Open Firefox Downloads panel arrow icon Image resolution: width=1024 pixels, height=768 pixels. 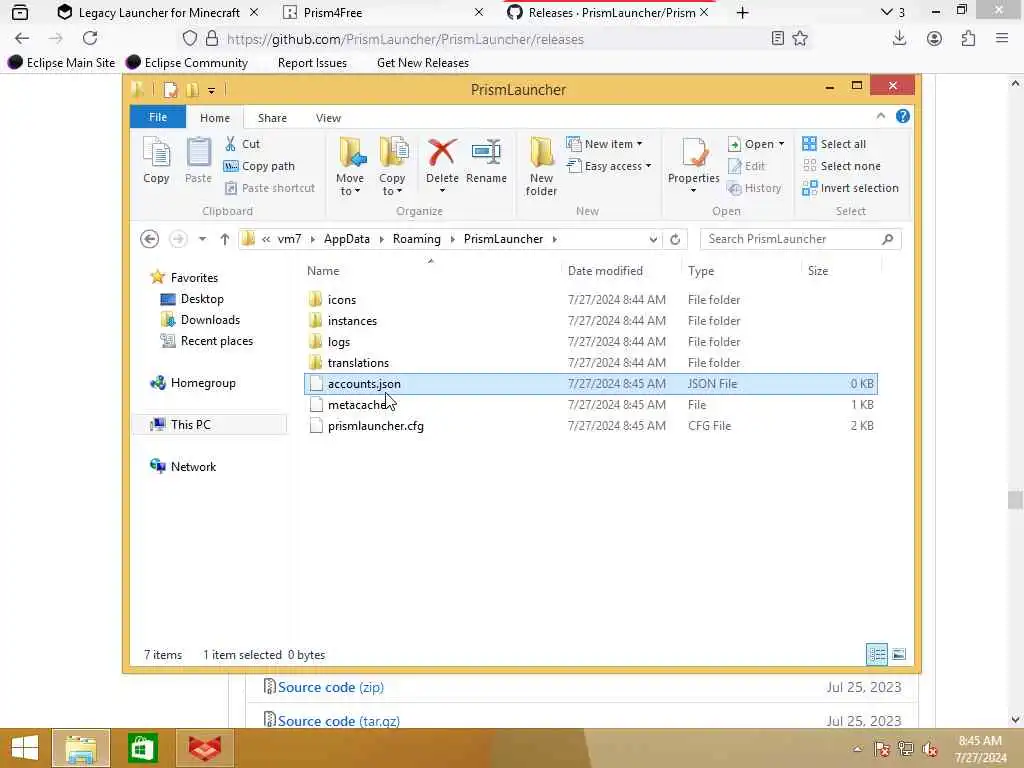pyautogui.click(x=899, y=39)
